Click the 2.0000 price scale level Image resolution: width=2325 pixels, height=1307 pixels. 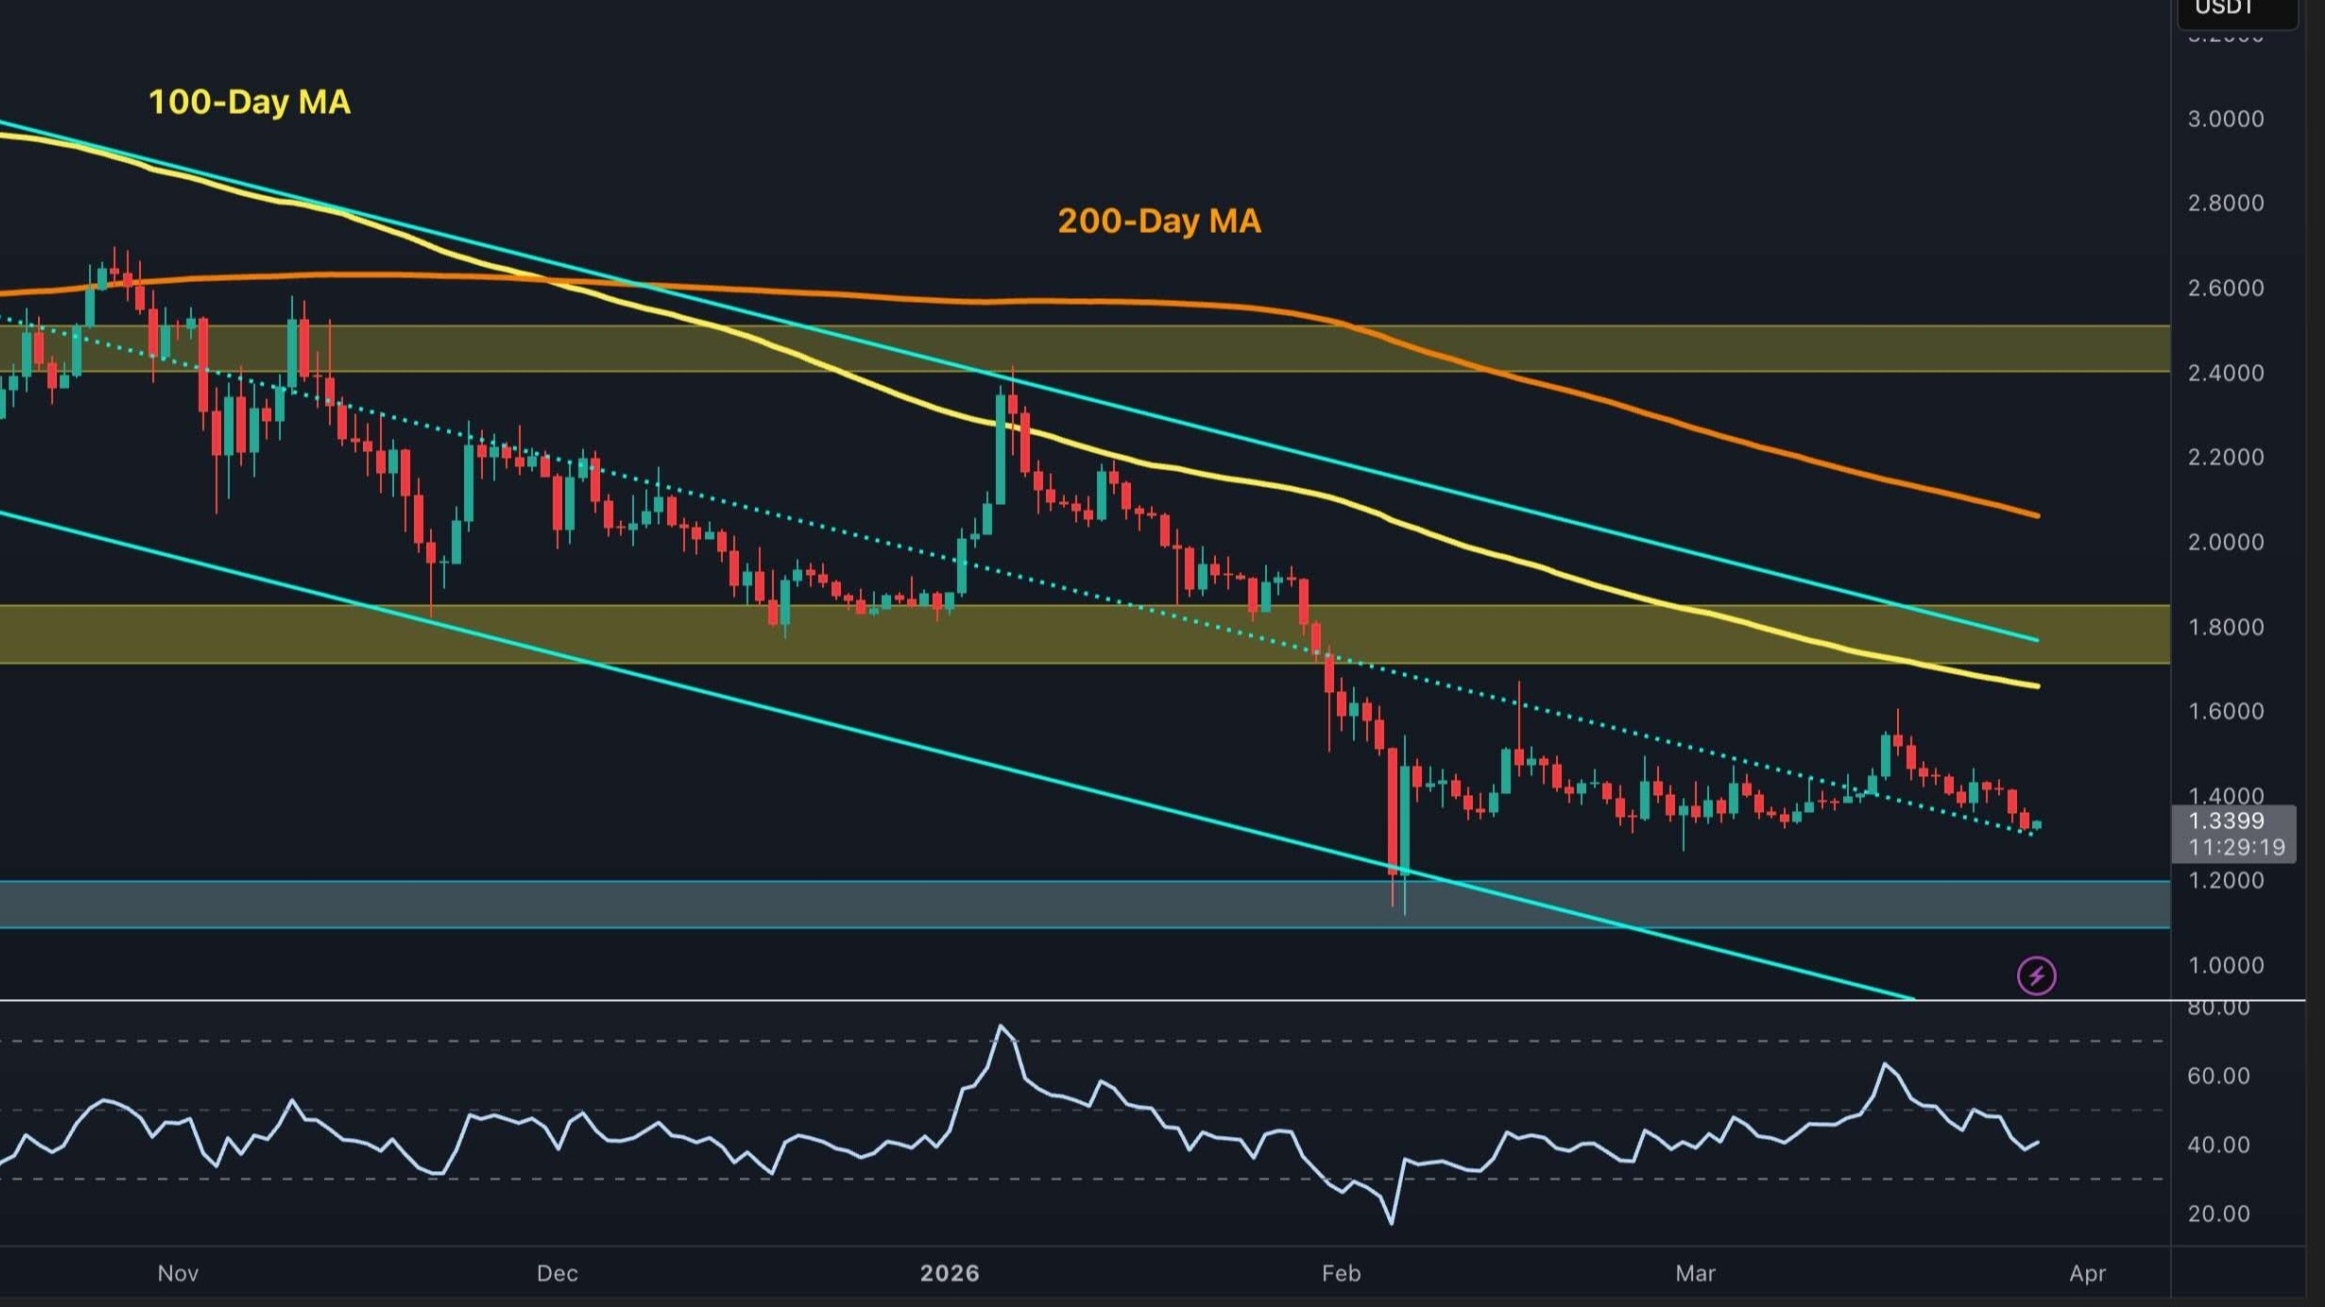tap(2225, 542)
